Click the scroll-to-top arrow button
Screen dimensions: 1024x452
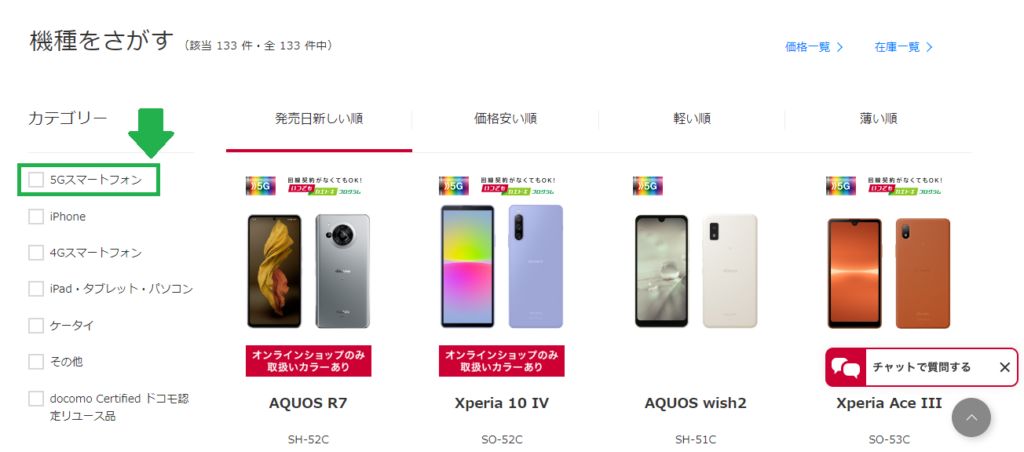[971, 417]
